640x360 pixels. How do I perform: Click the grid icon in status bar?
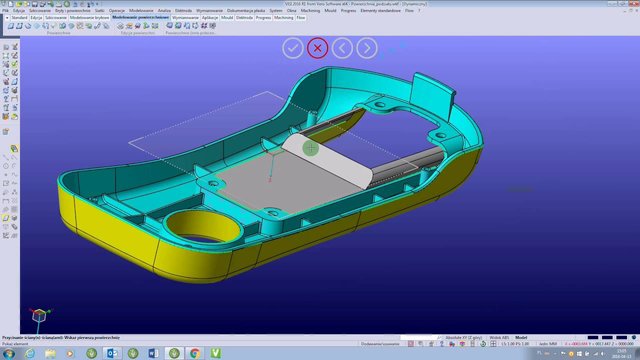493,344
